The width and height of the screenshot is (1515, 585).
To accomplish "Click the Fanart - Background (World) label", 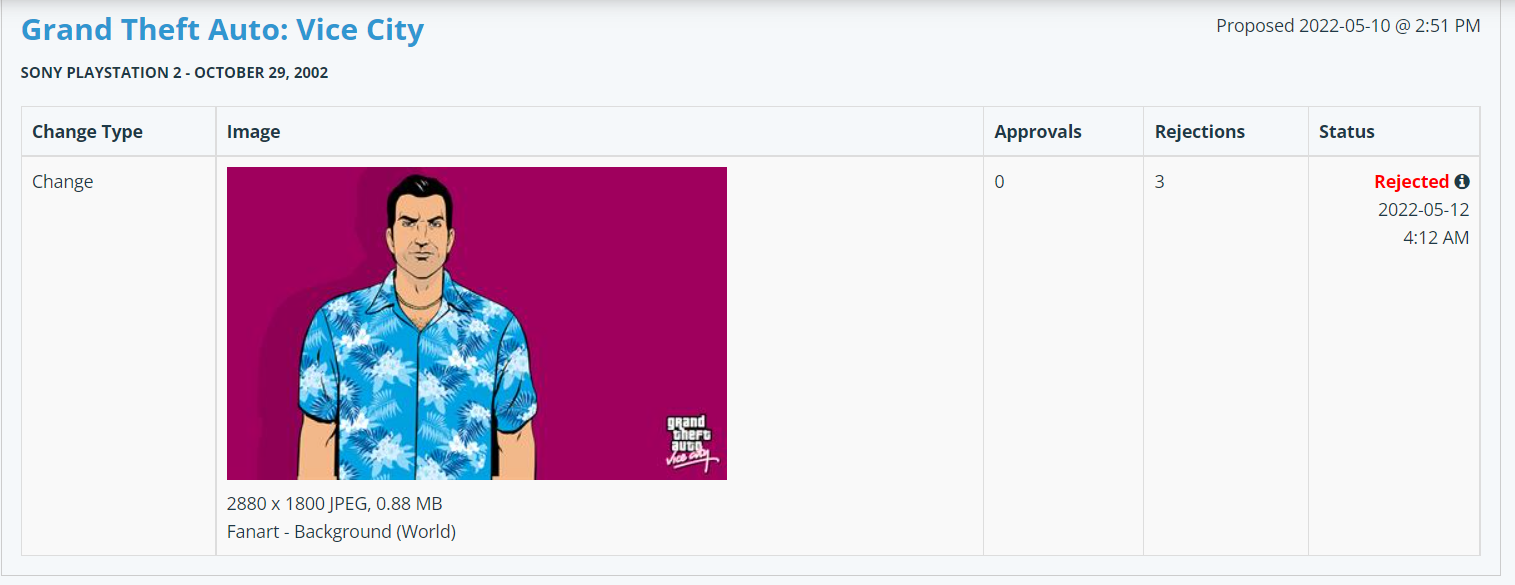I will coord(341,531).
